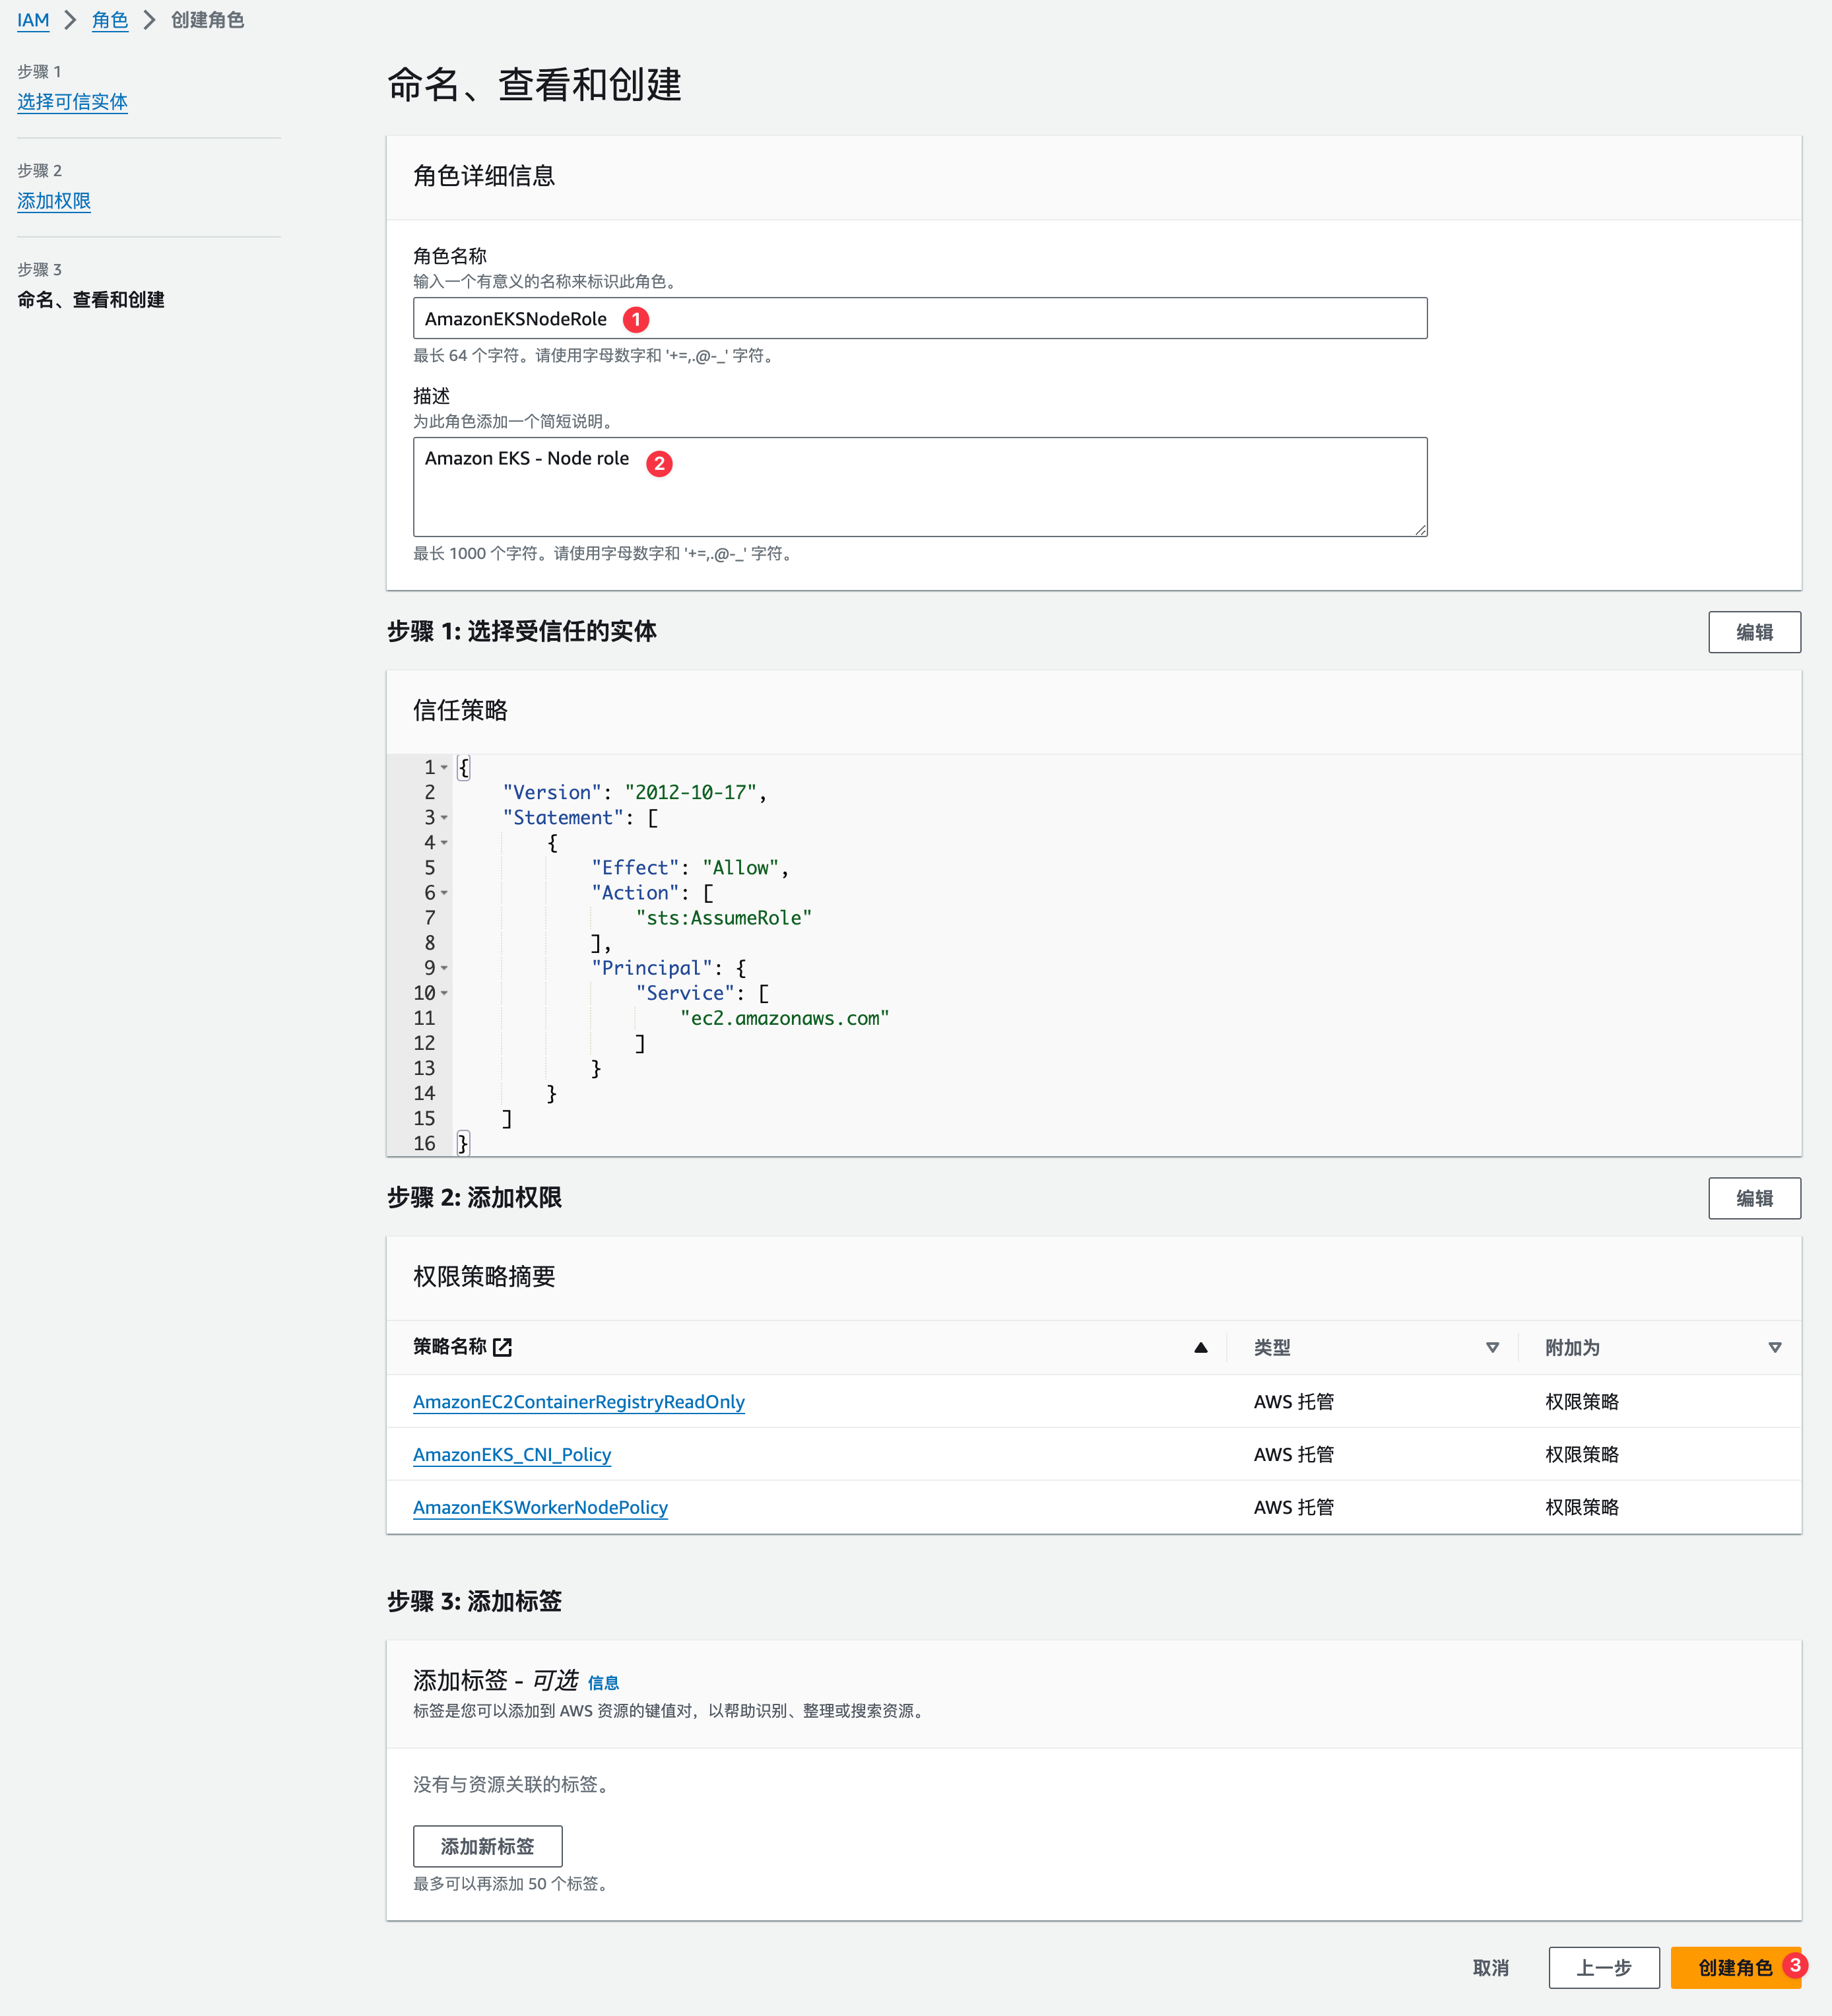Open step 2 添加权限 link
The image size is (1832, 2016).
(54, 201)
